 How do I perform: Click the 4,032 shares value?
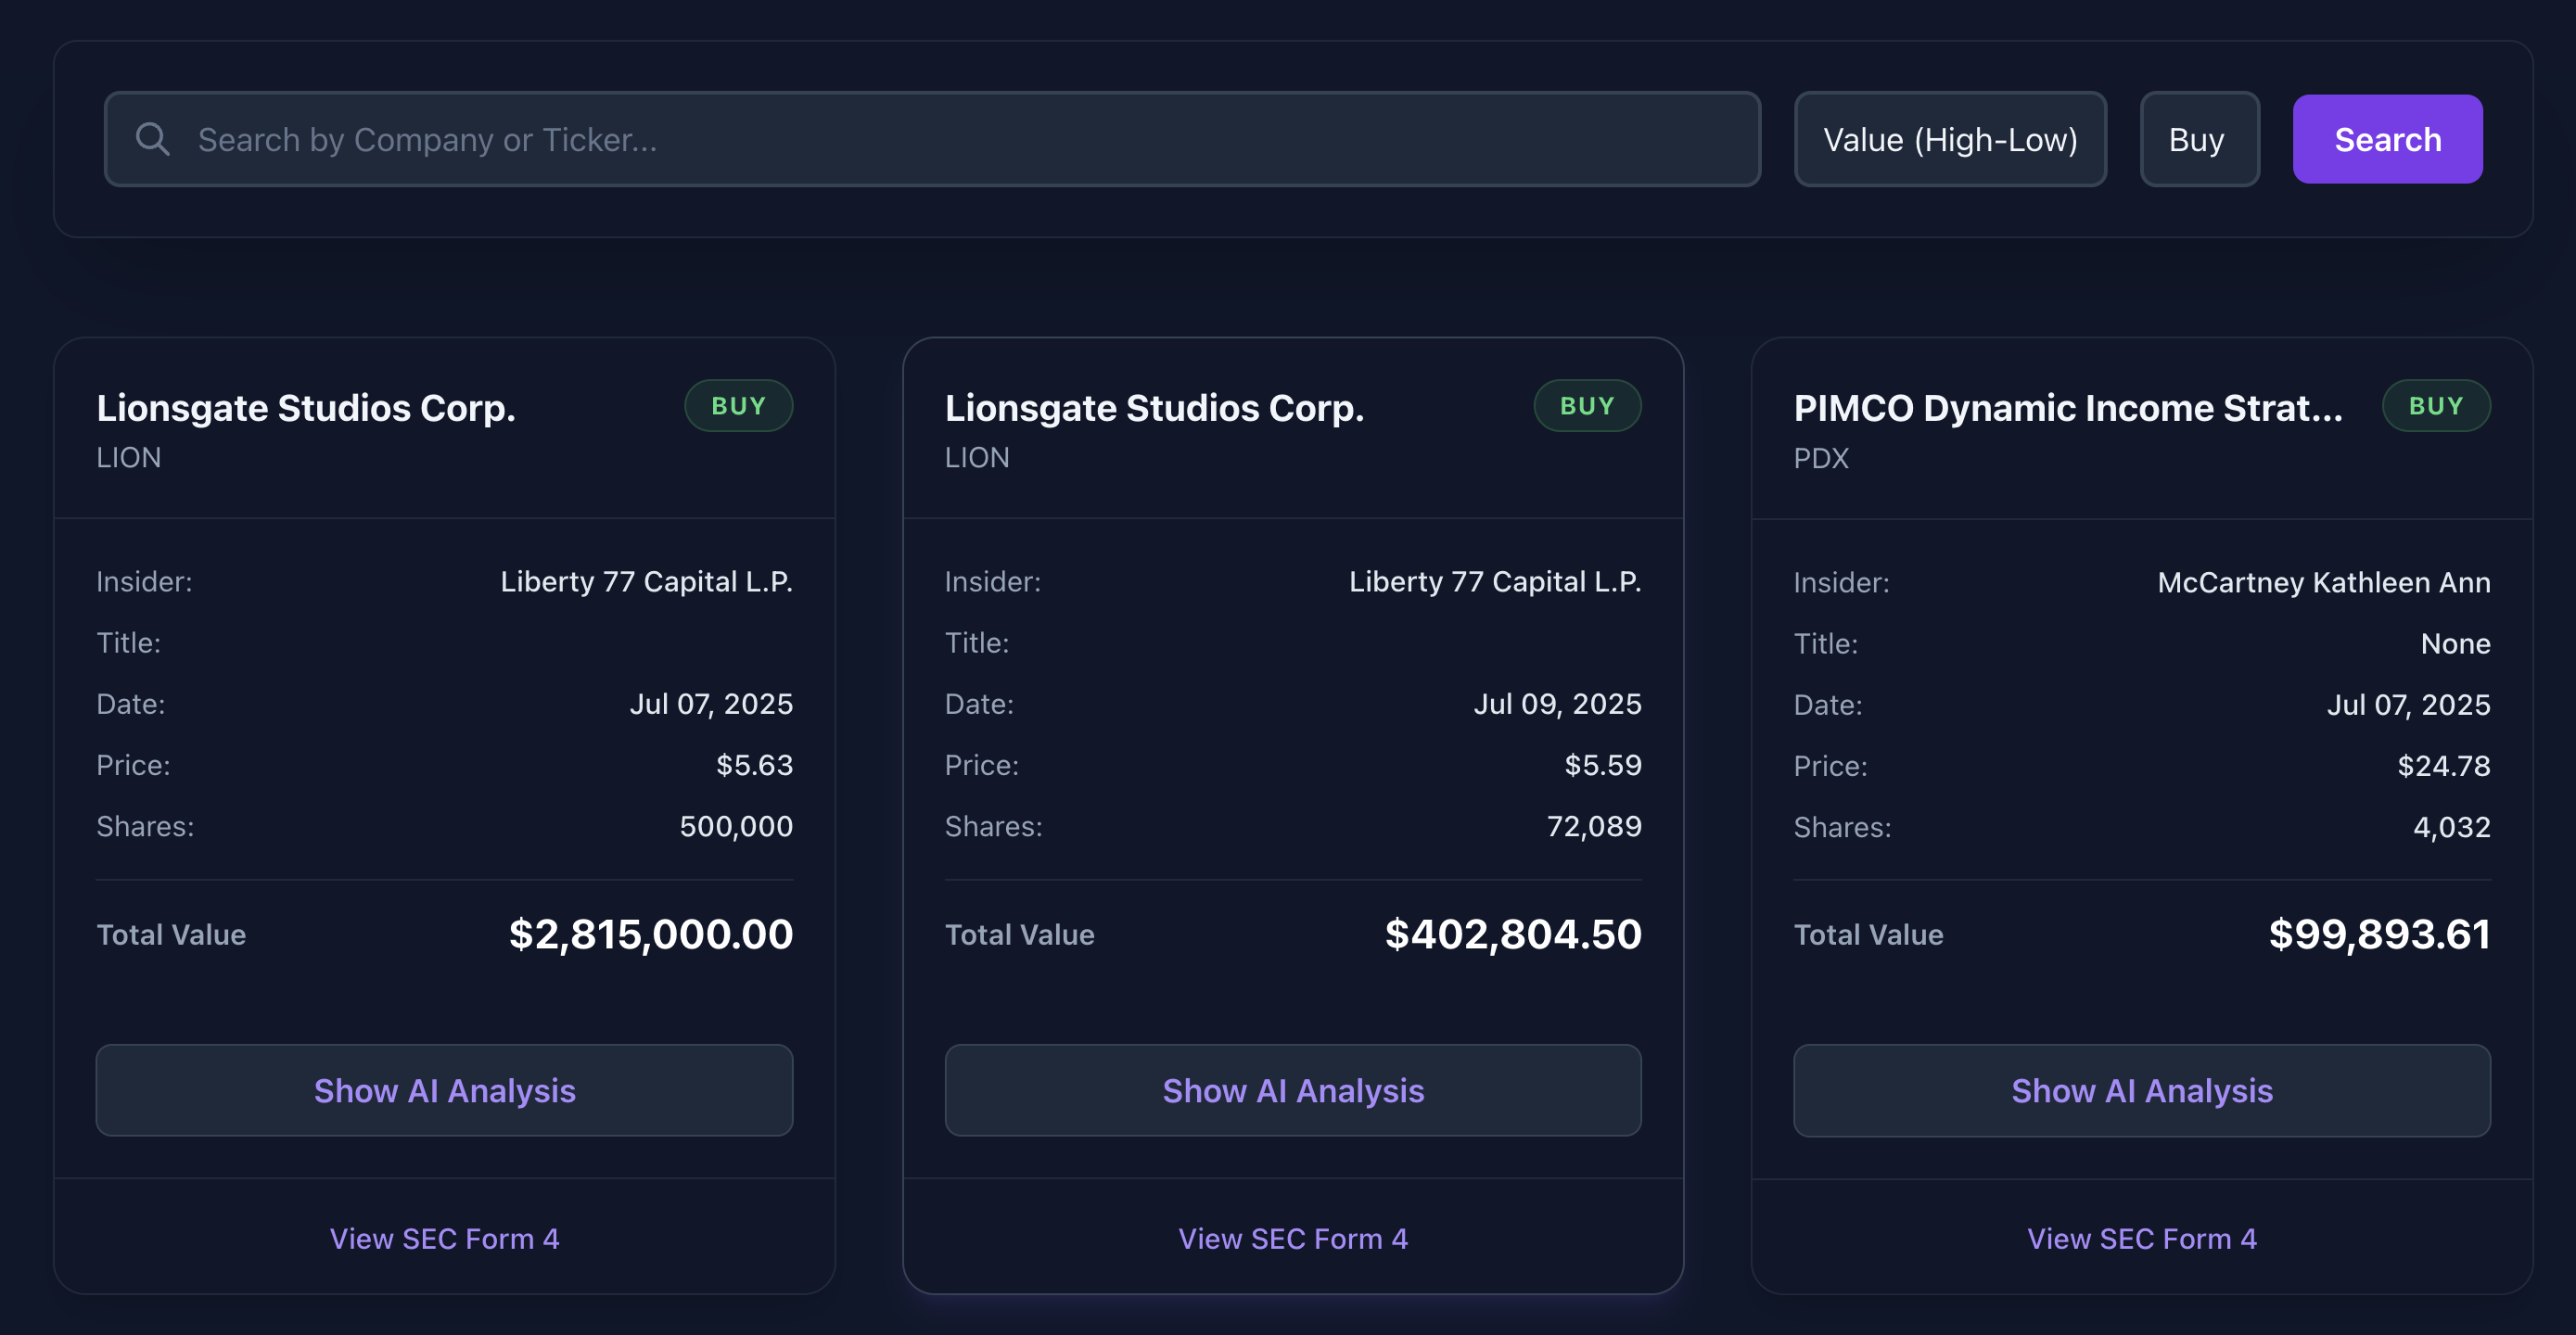coord(2452,827)
